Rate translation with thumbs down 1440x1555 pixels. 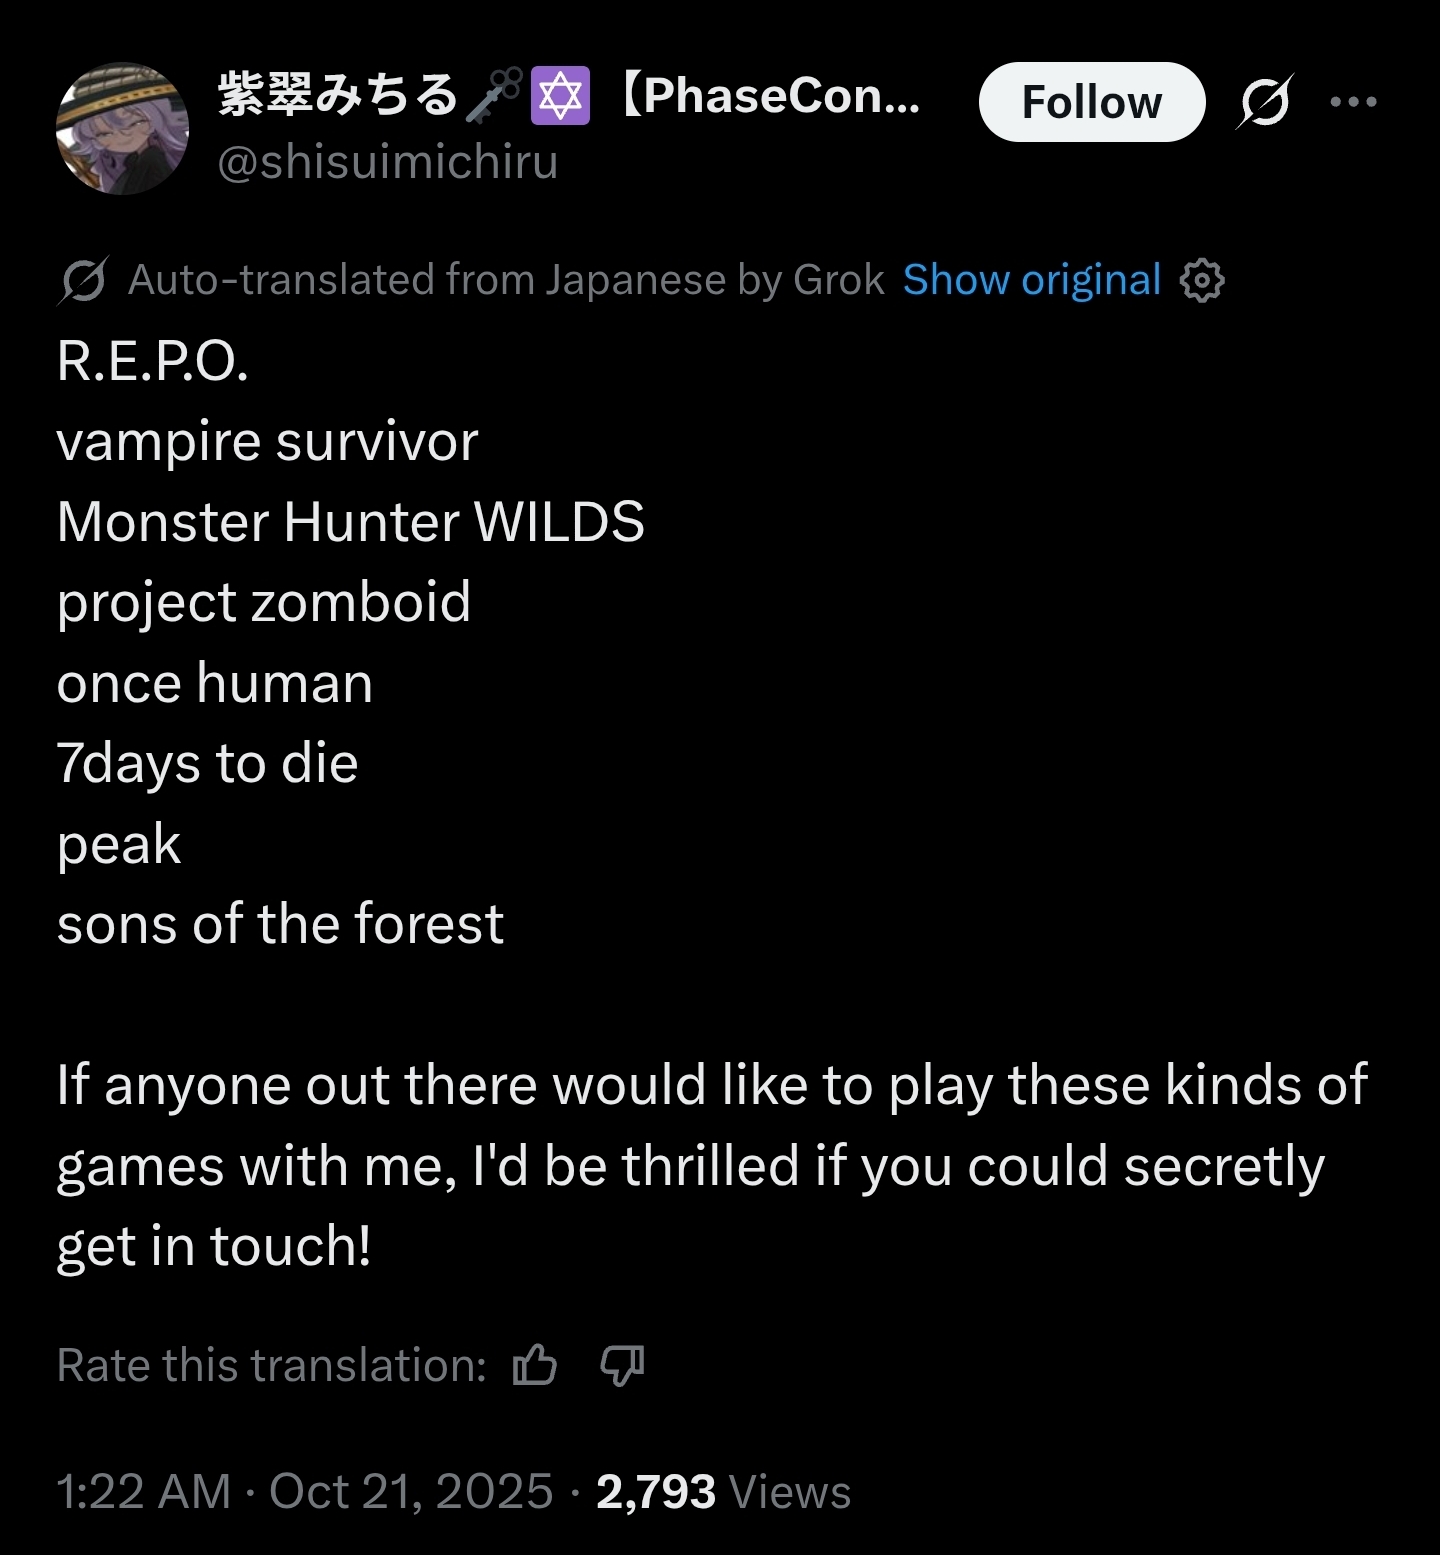tap(622, 1365)
